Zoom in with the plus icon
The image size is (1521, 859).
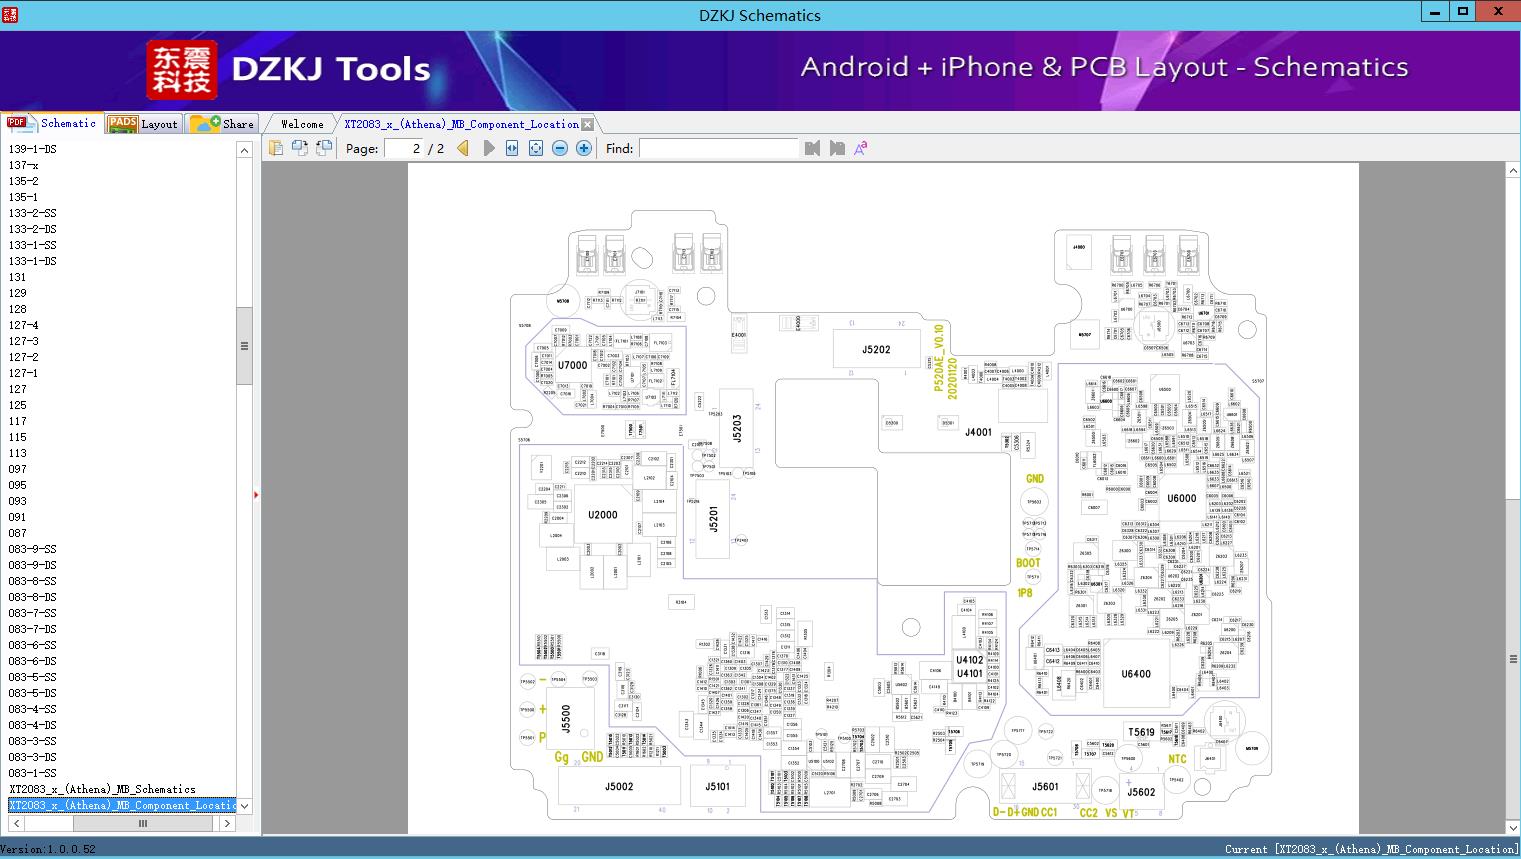(x=584, y=148)
